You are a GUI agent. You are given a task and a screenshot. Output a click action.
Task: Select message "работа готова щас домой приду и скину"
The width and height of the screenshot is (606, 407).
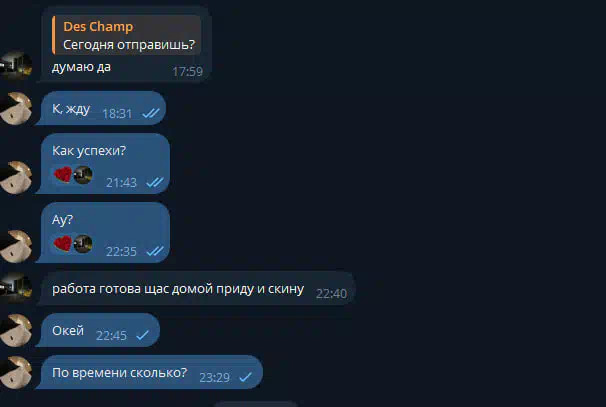[x=178, y=289]
